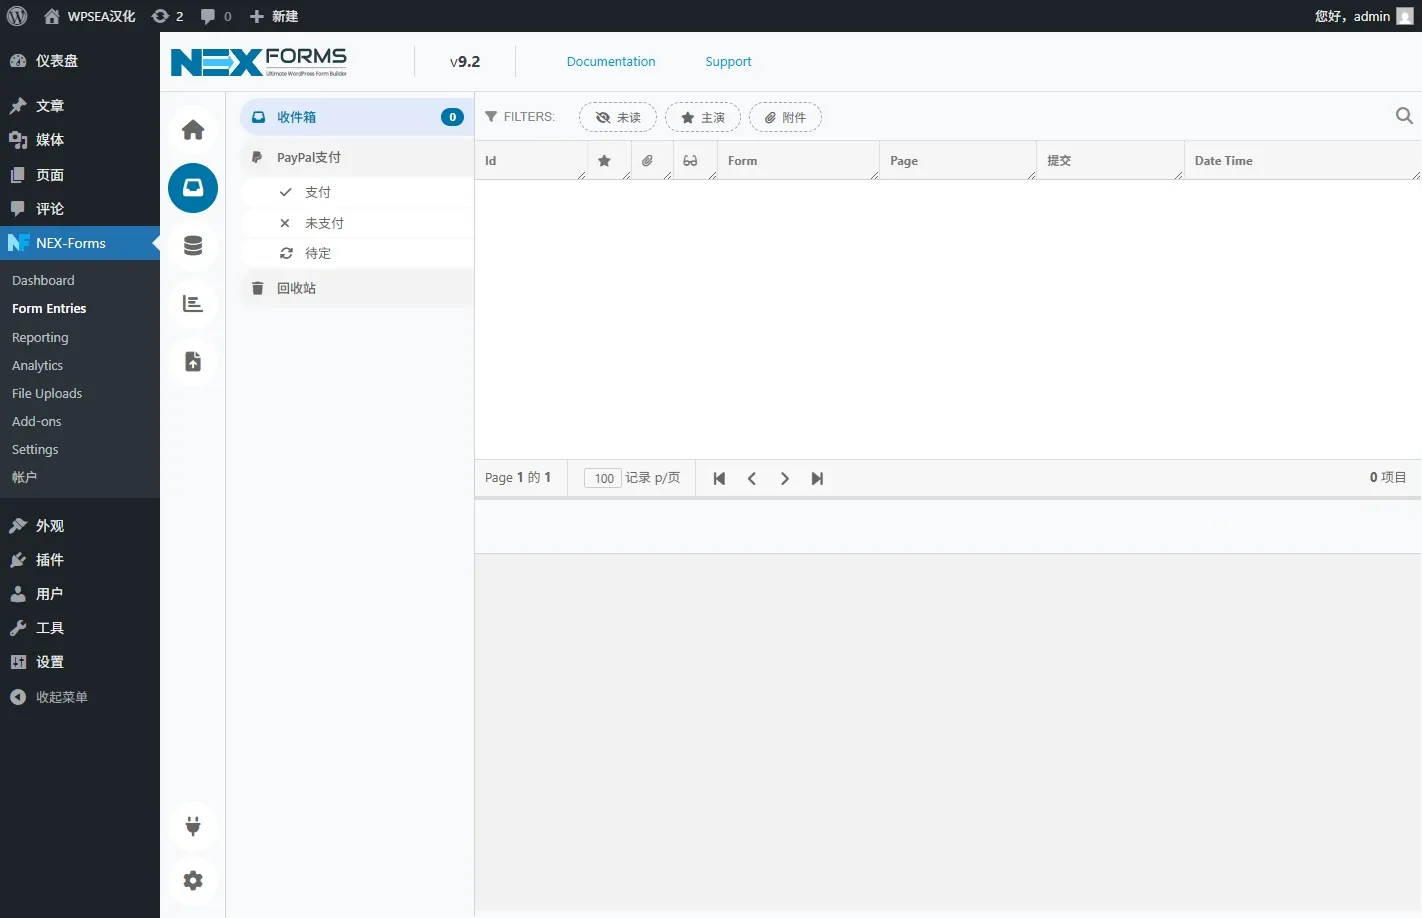1422x918 pixels.
Task: Collapse the WordPress menu via 收起菜单
Action: point(61,697)
